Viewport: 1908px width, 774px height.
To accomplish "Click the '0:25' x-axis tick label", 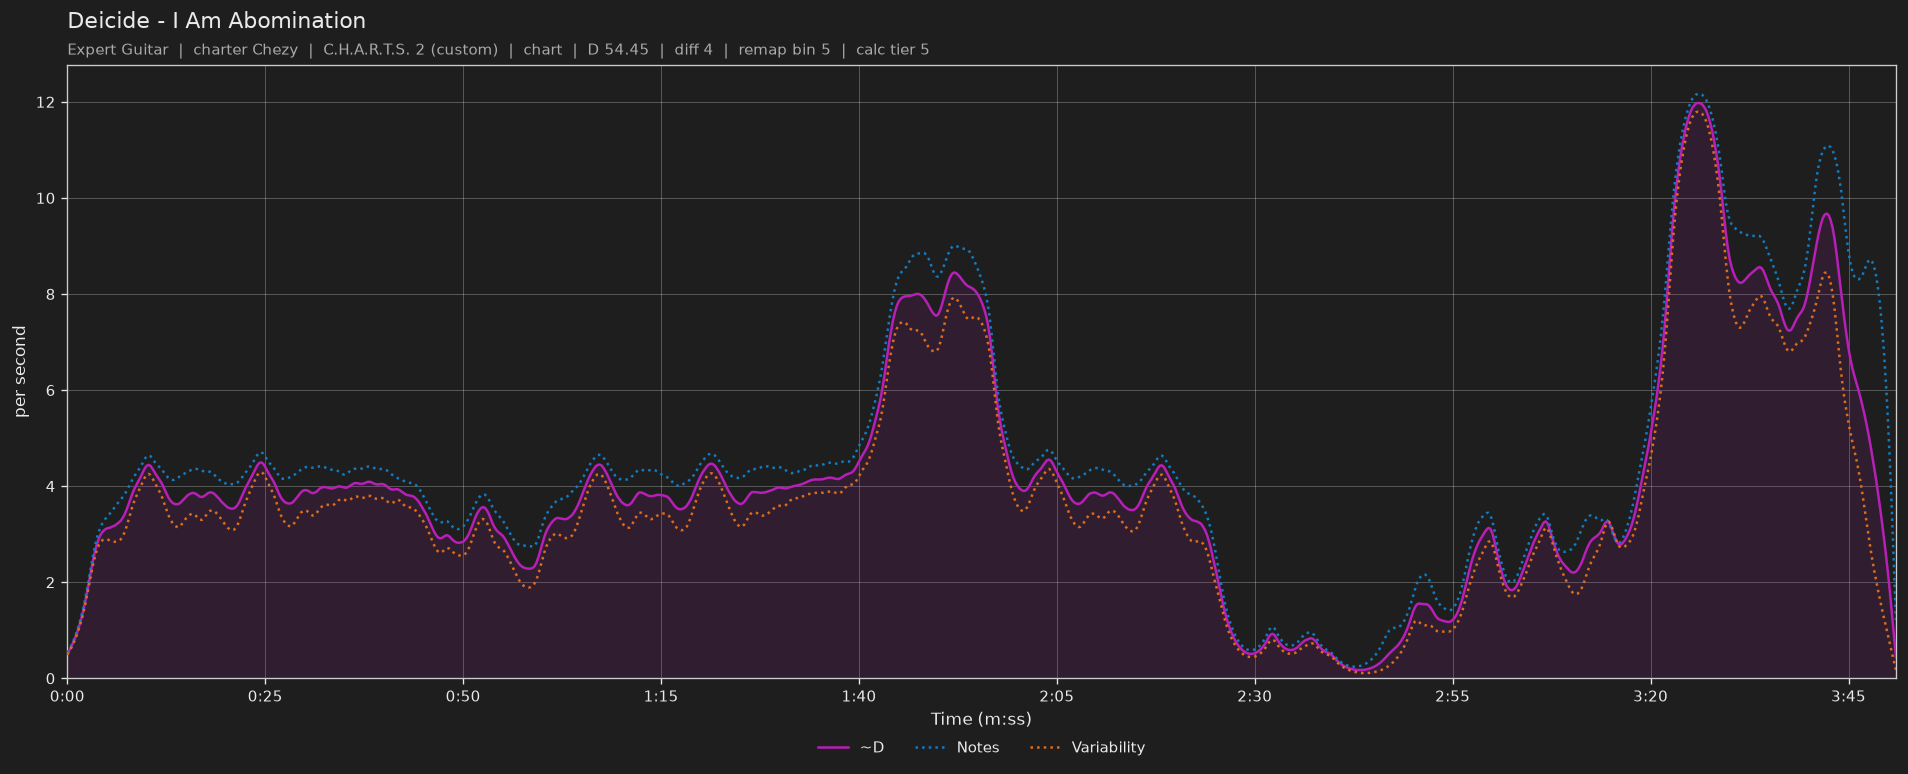I will 265,697.
